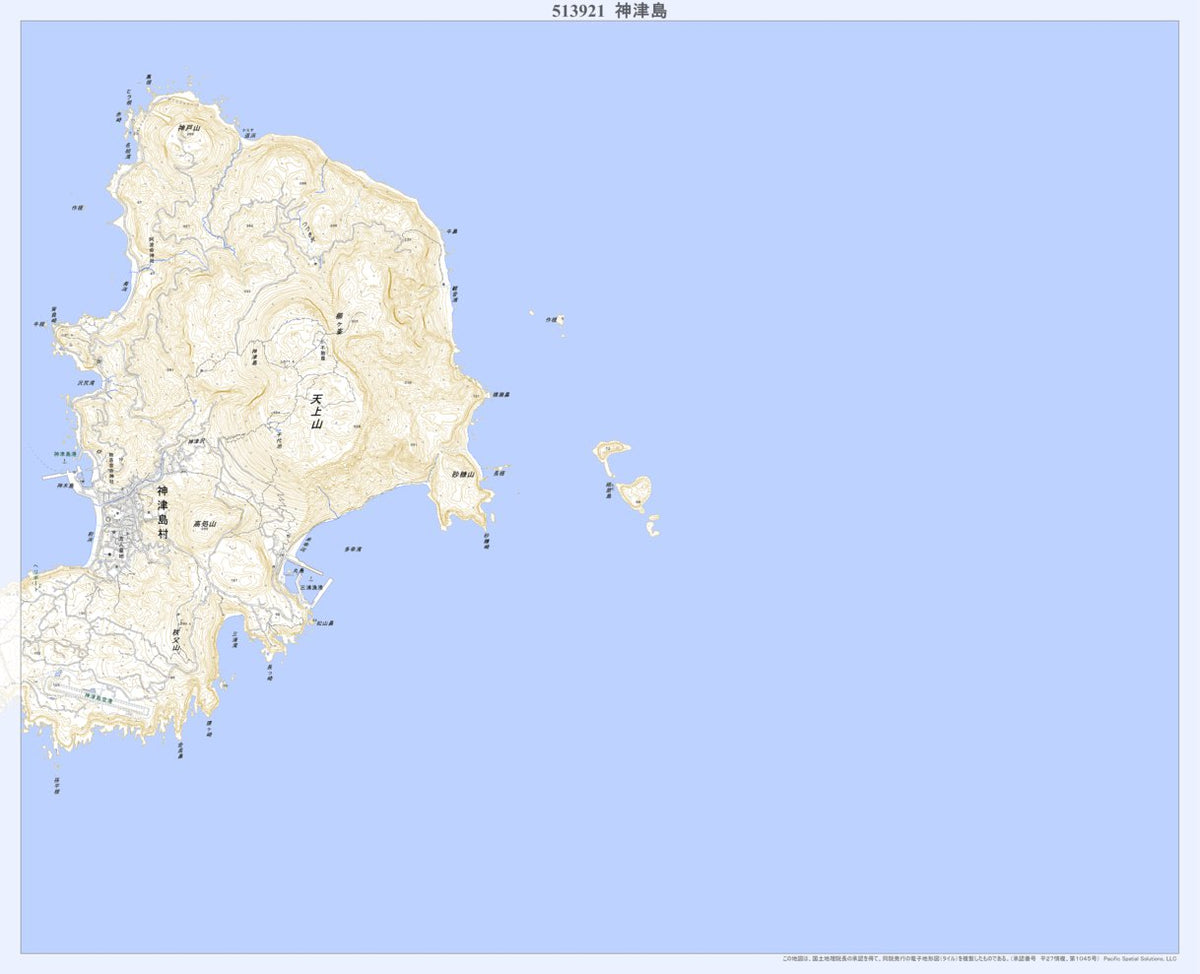
Task: Click the 沢尻湾 bay label on west coast
Action: [x=85, y=382]
